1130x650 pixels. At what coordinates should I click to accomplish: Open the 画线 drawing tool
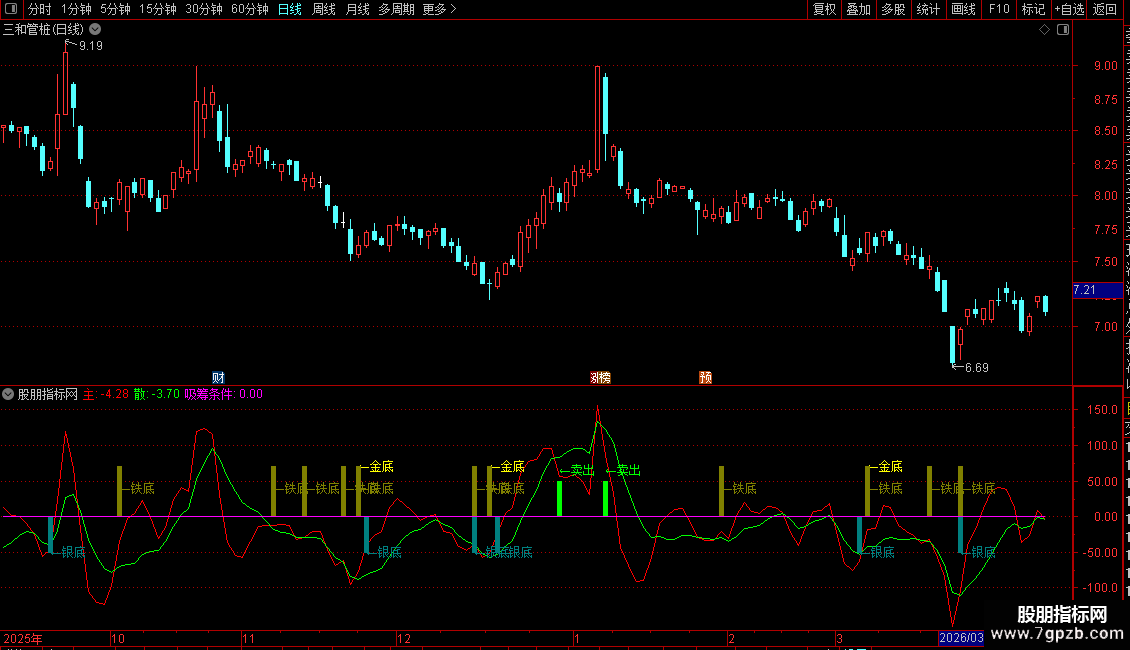click(963, 9)
